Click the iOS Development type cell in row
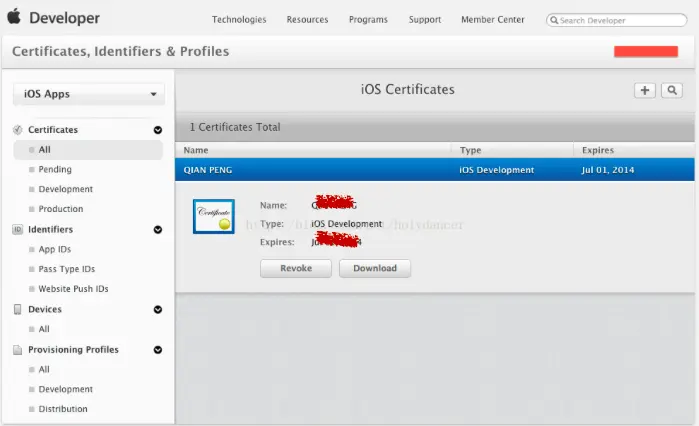This screenshot has width=699, height=426. (496, 170)
